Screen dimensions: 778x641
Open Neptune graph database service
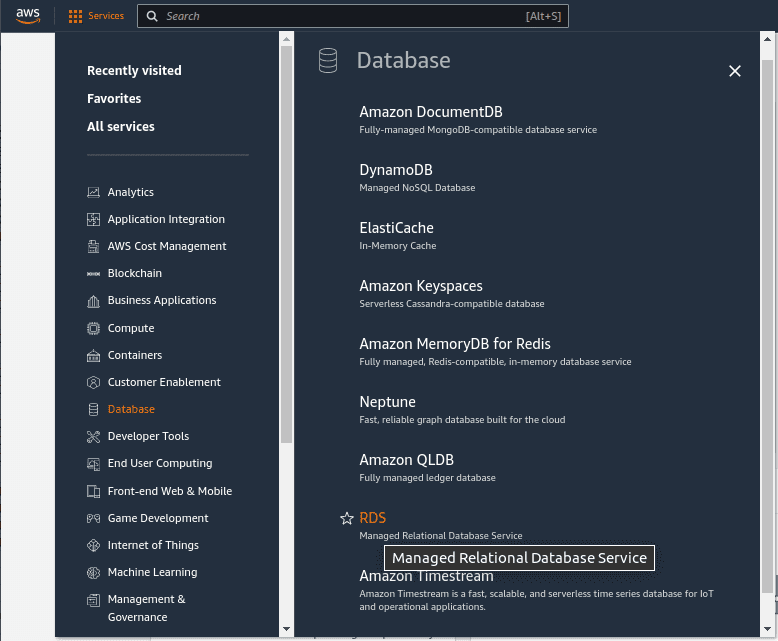click(388, 402)
